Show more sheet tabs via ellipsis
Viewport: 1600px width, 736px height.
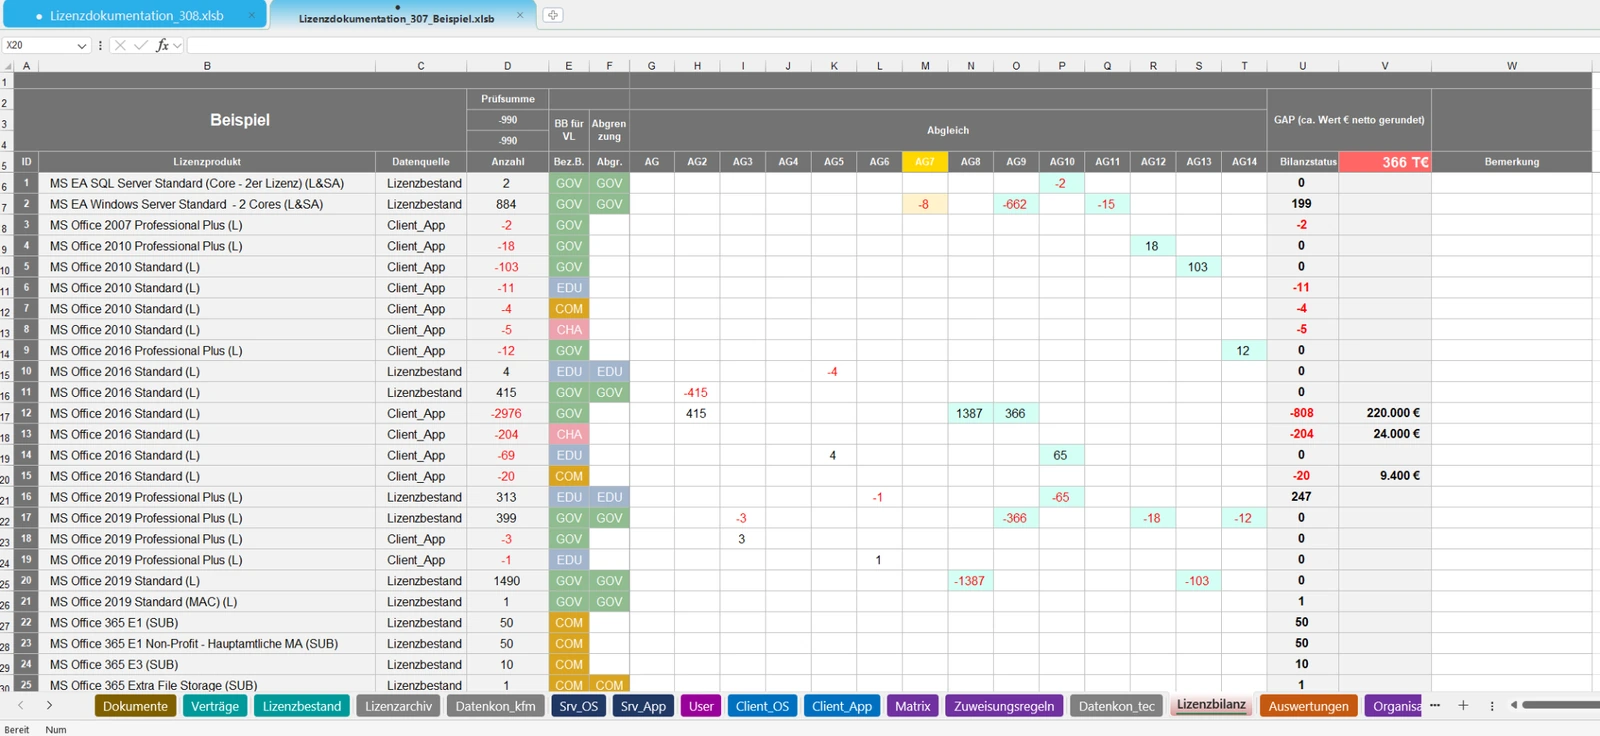click(1435, 705)
